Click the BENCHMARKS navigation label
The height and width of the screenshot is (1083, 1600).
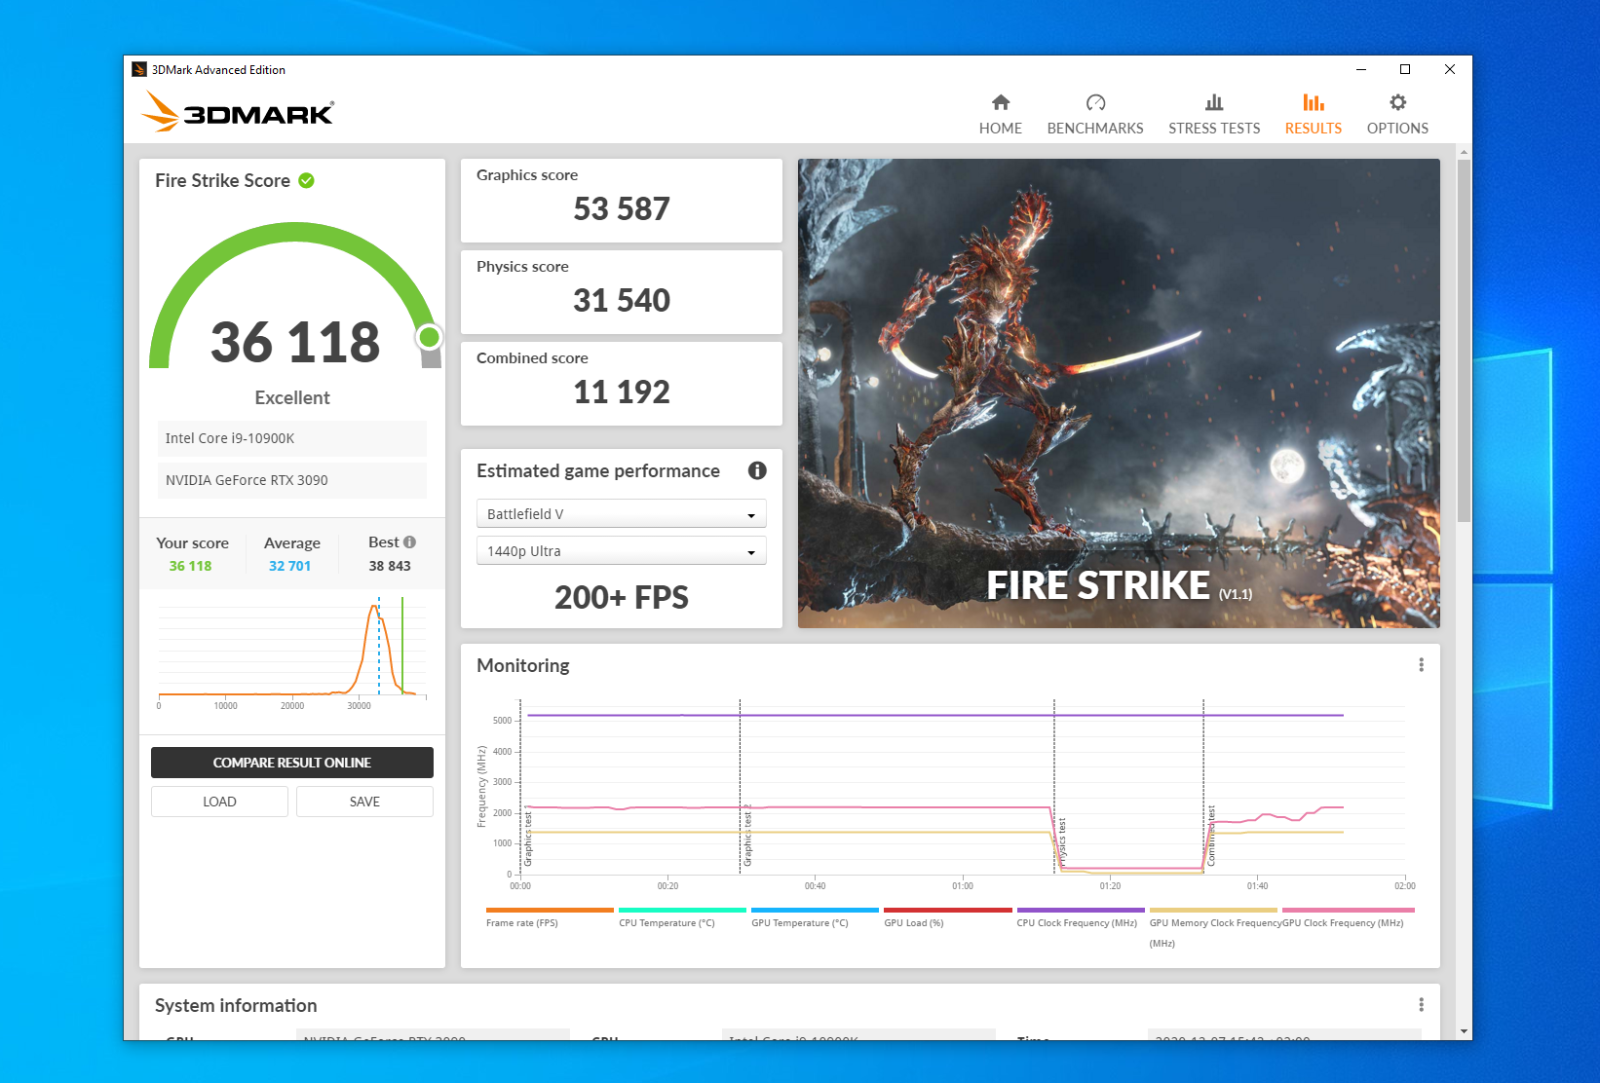1095,128
